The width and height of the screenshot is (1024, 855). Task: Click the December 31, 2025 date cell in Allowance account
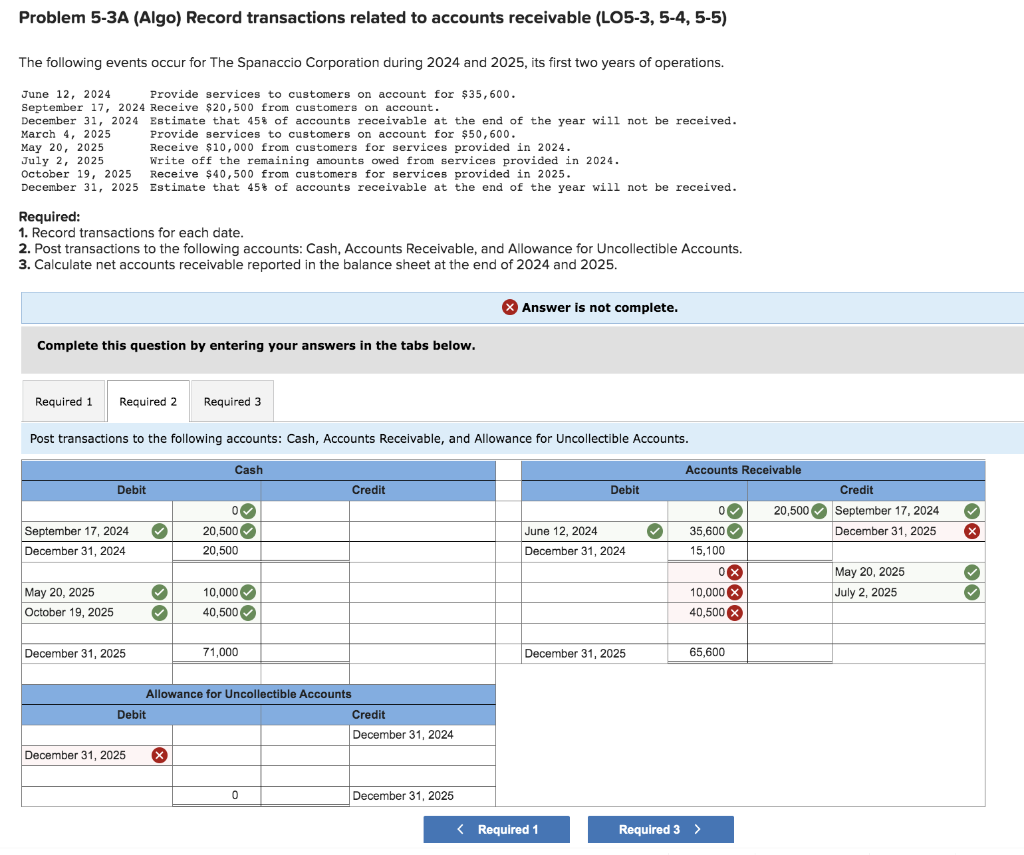click(x=75, y=755)
